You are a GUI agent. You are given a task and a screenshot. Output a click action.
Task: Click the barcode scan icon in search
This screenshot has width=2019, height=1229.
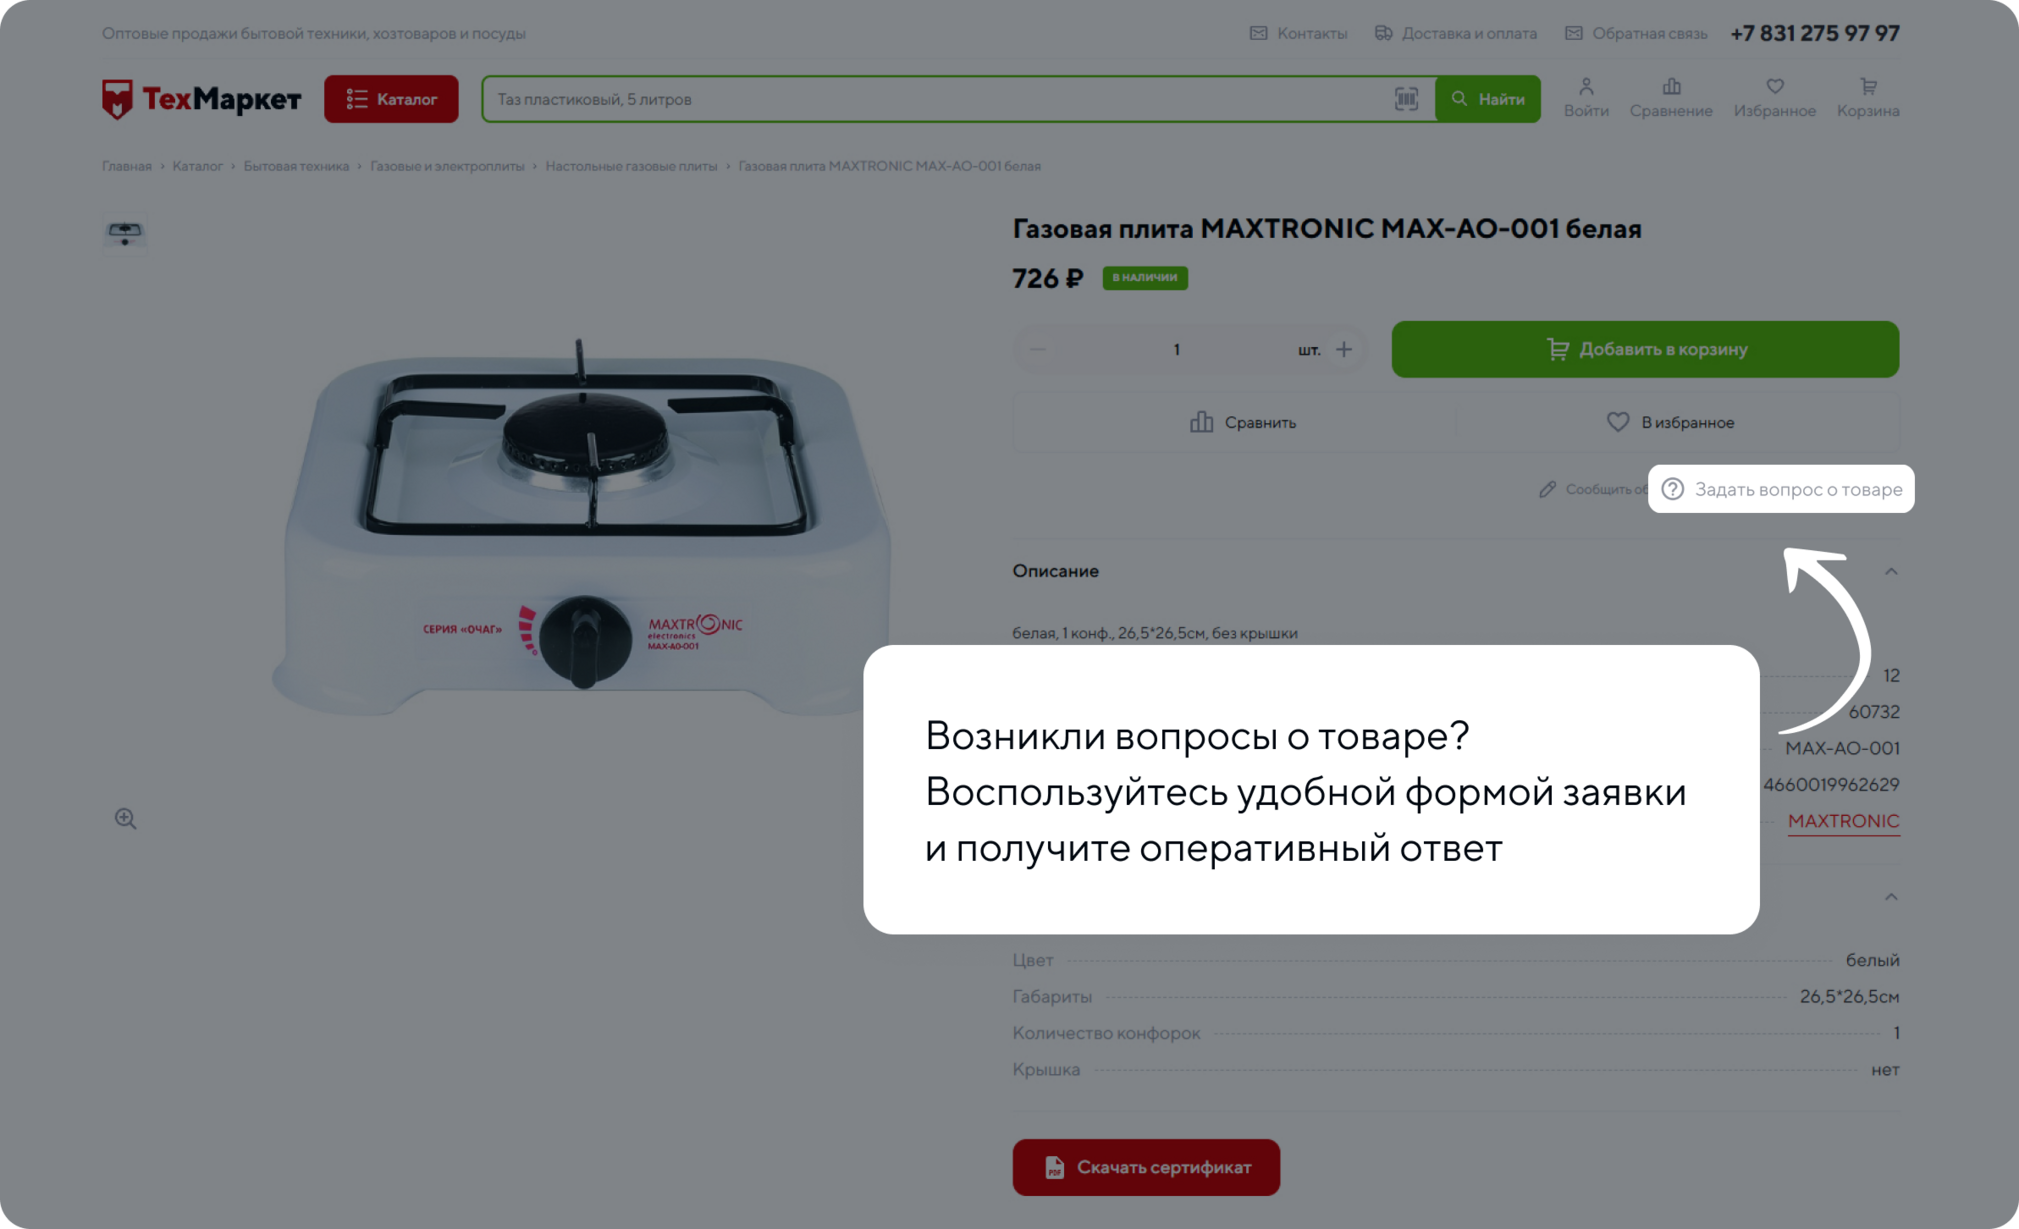click(x=1406, y=99)
